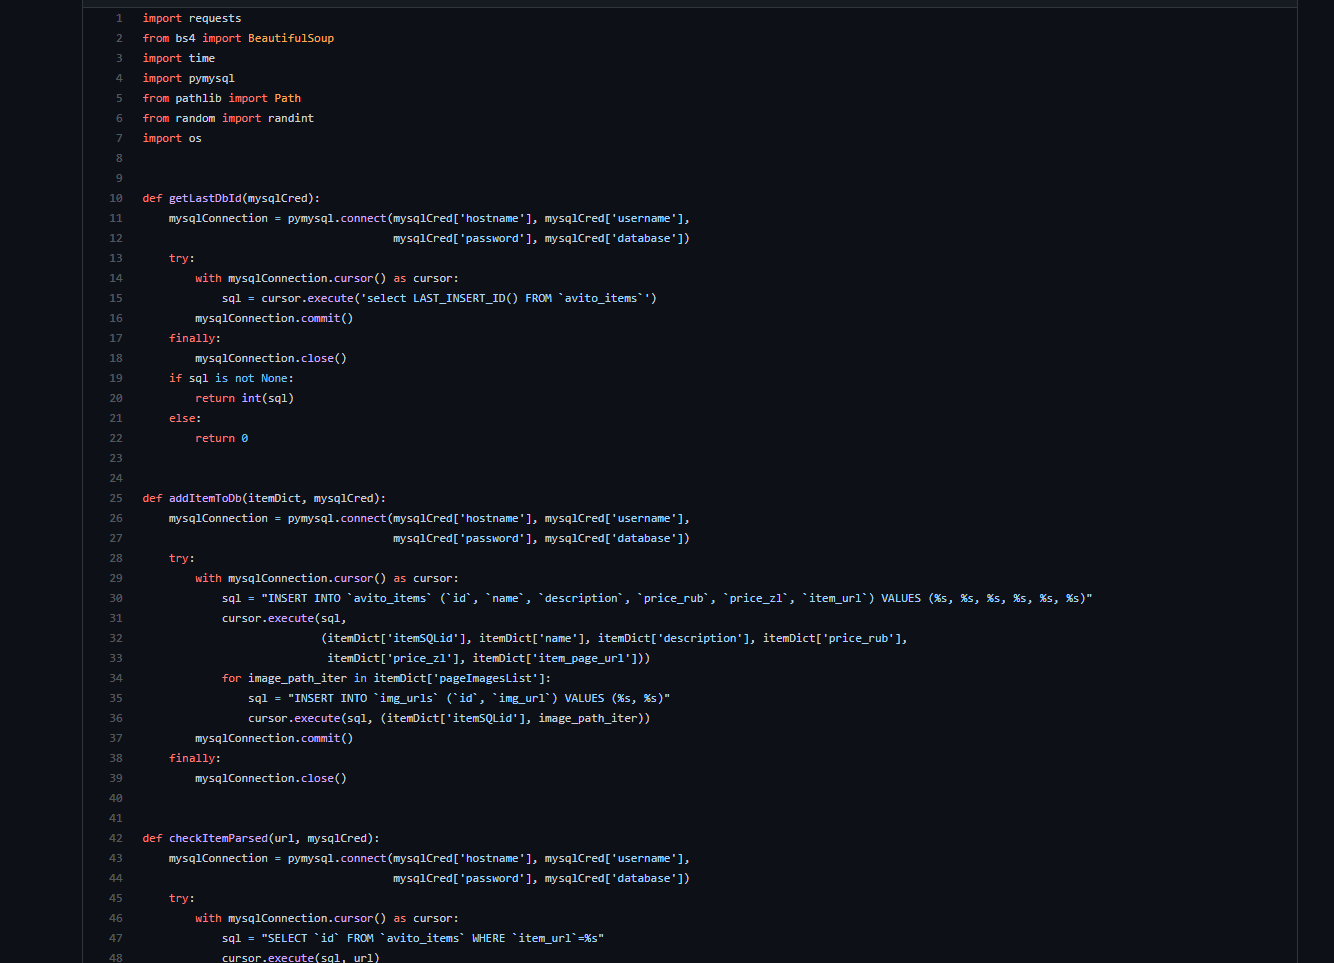Click the pymysql import on line 4
Viewport: 1334px width, 963px height.
coord(212,78)
